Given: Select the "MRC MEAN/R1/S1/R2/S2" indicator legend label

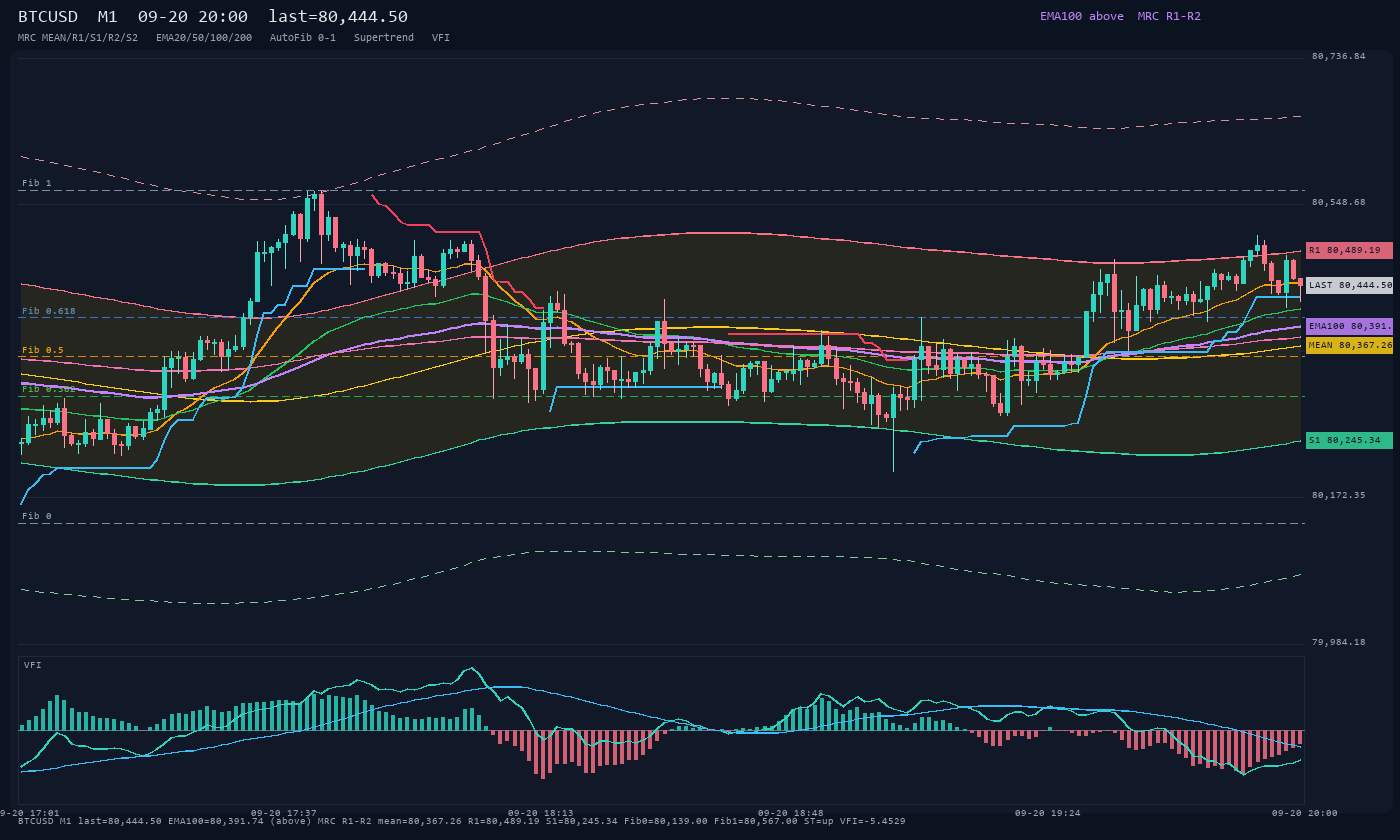Looking at the screenshot, I should point(78,37).
